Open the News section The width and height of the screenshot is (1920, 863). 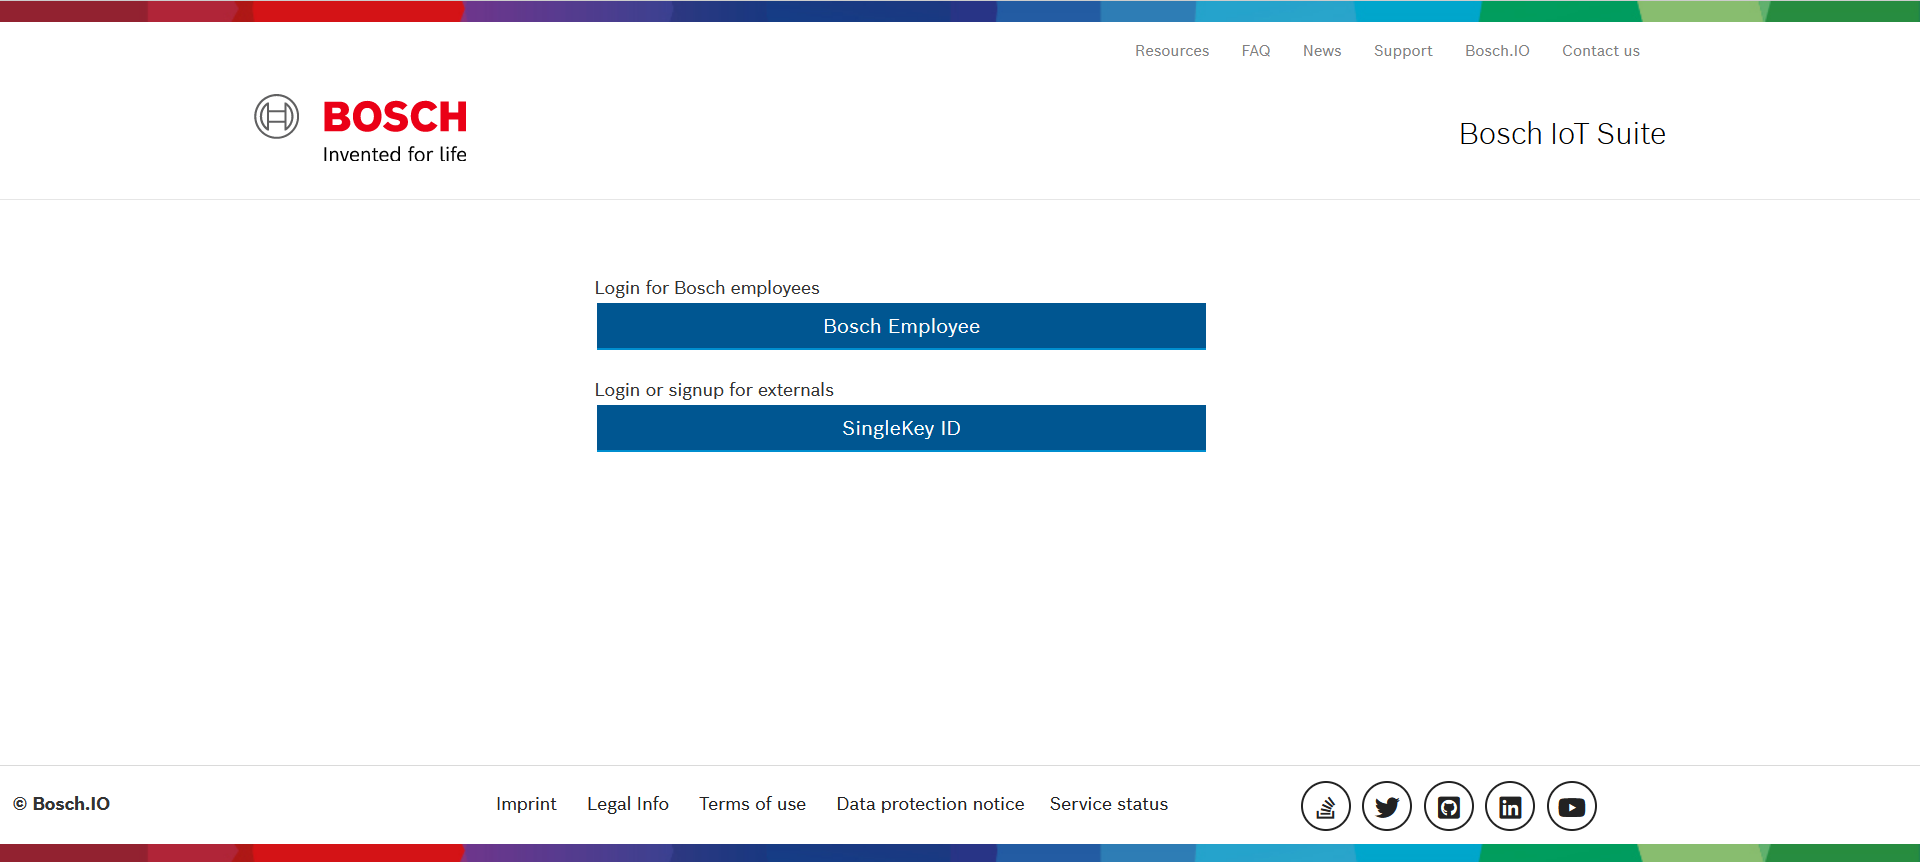(1322, 51)
